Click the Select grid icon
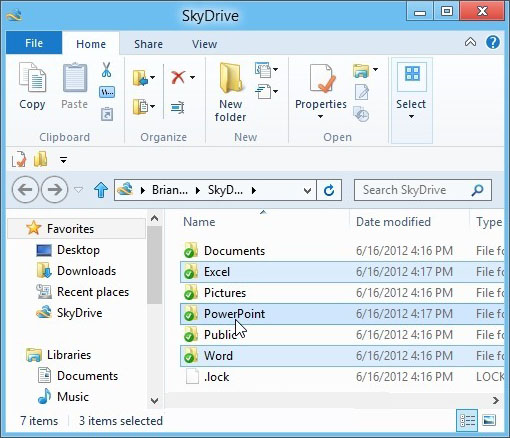 click(x=412, y=74)
